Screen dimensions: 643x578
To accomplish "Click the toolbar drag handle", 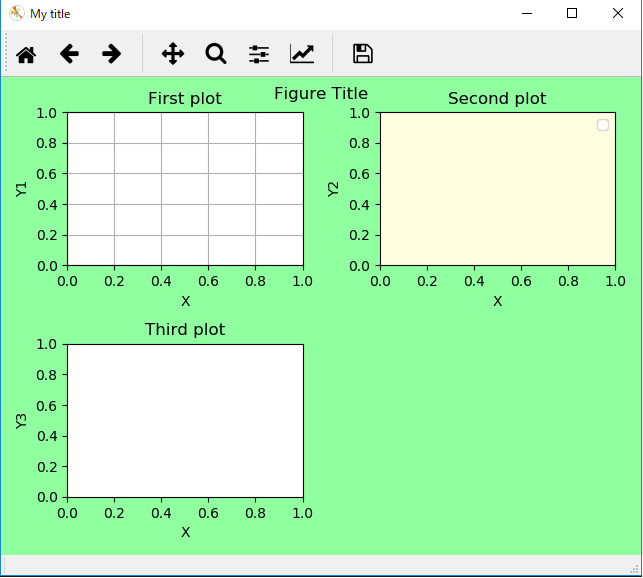I will (x=6, y=53).
